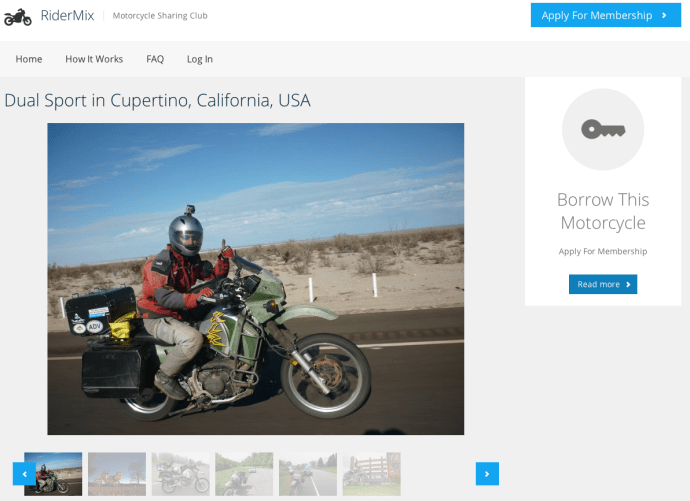
Task: Go to How It Works page
Action: pos(94,59)
